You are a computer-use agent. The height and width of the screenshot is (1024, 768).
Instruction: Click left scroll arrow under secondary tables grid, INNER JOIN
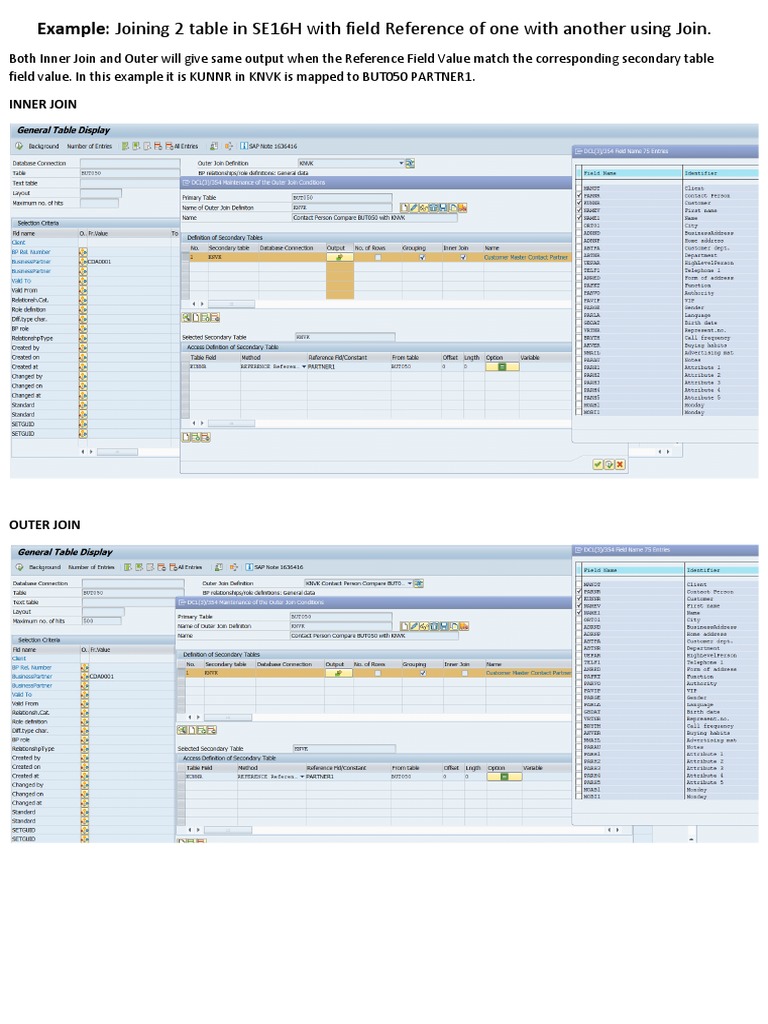pyautogui.click(x=193, y=304)
